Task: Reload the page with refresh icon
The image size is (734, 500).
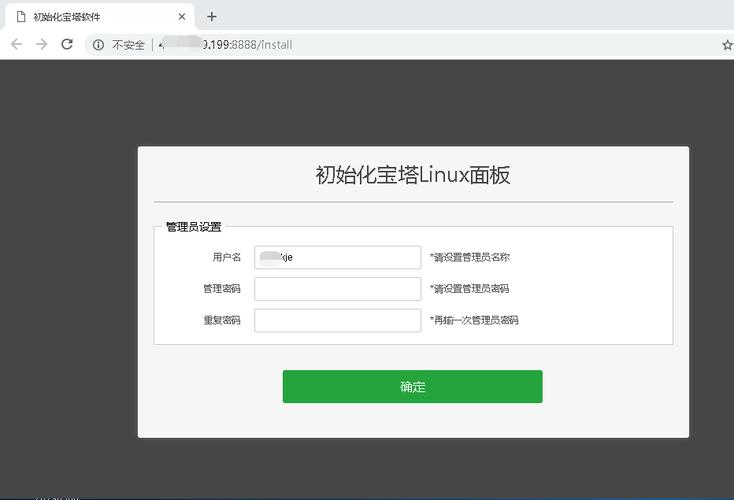Action: (x=67, y=44)
